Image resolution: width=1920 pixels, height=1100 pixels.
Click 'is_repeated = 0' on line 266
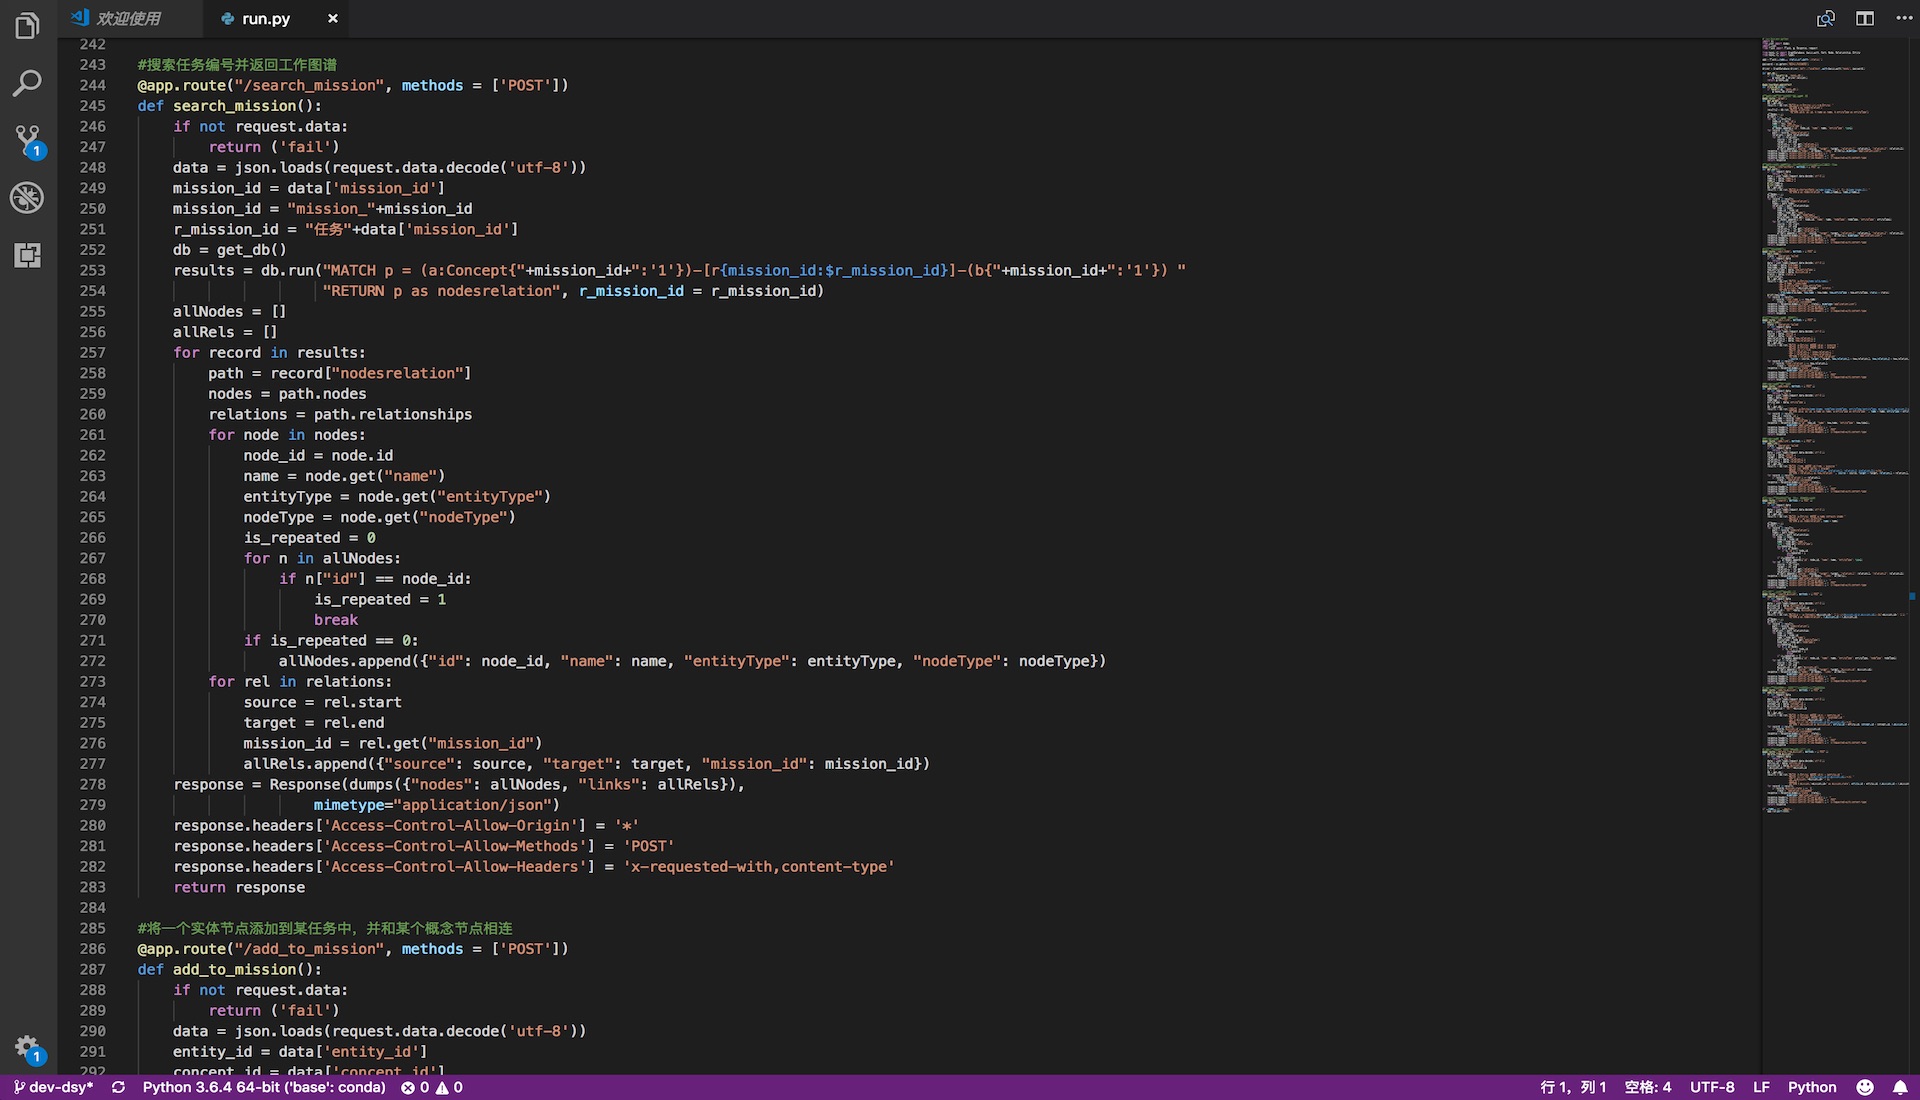point(310,538)
